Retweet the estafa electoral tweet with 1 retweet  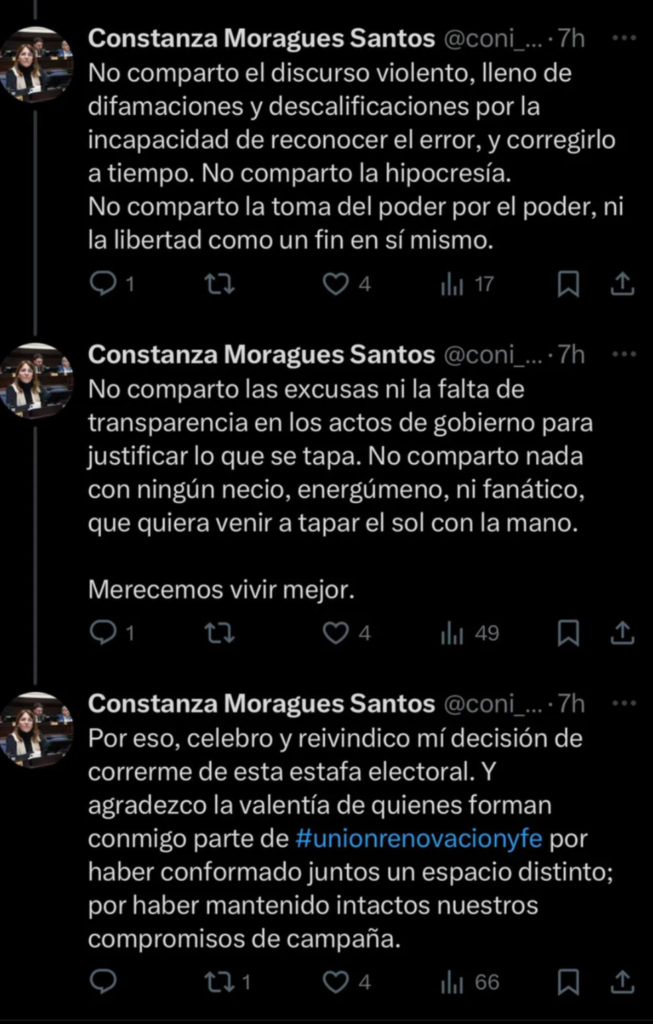tap(219, 982)
